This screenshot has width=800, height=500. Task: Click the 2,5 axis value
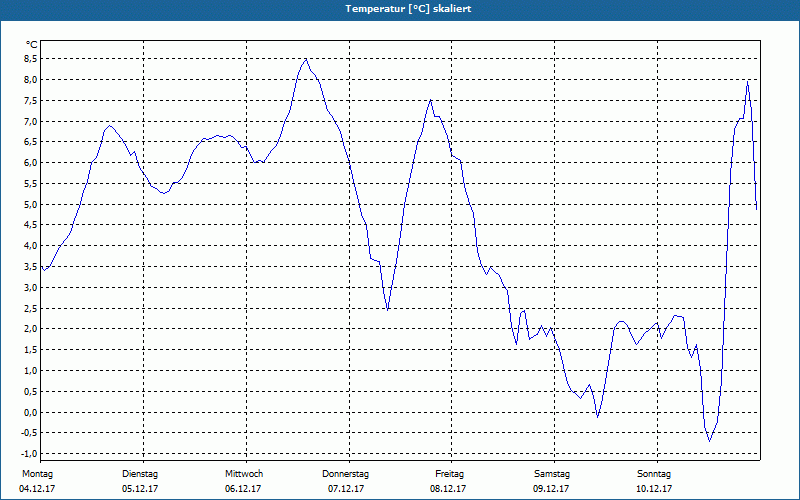pos(31,309)
